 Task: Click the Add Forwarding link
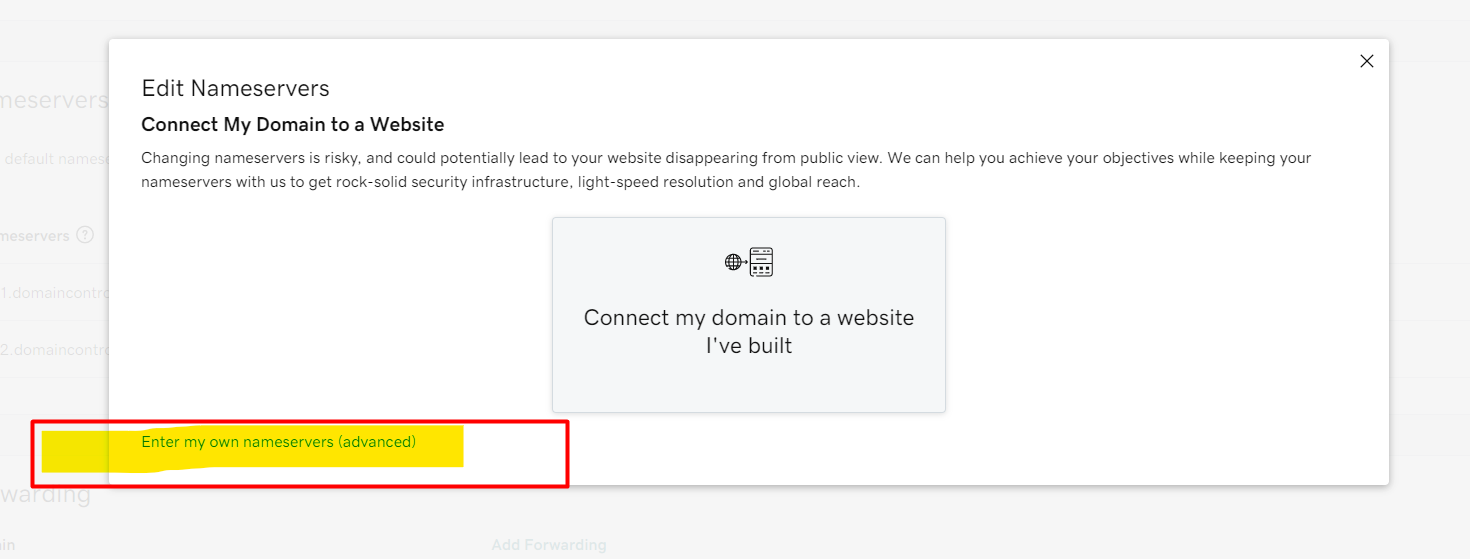tap(548, 545)
